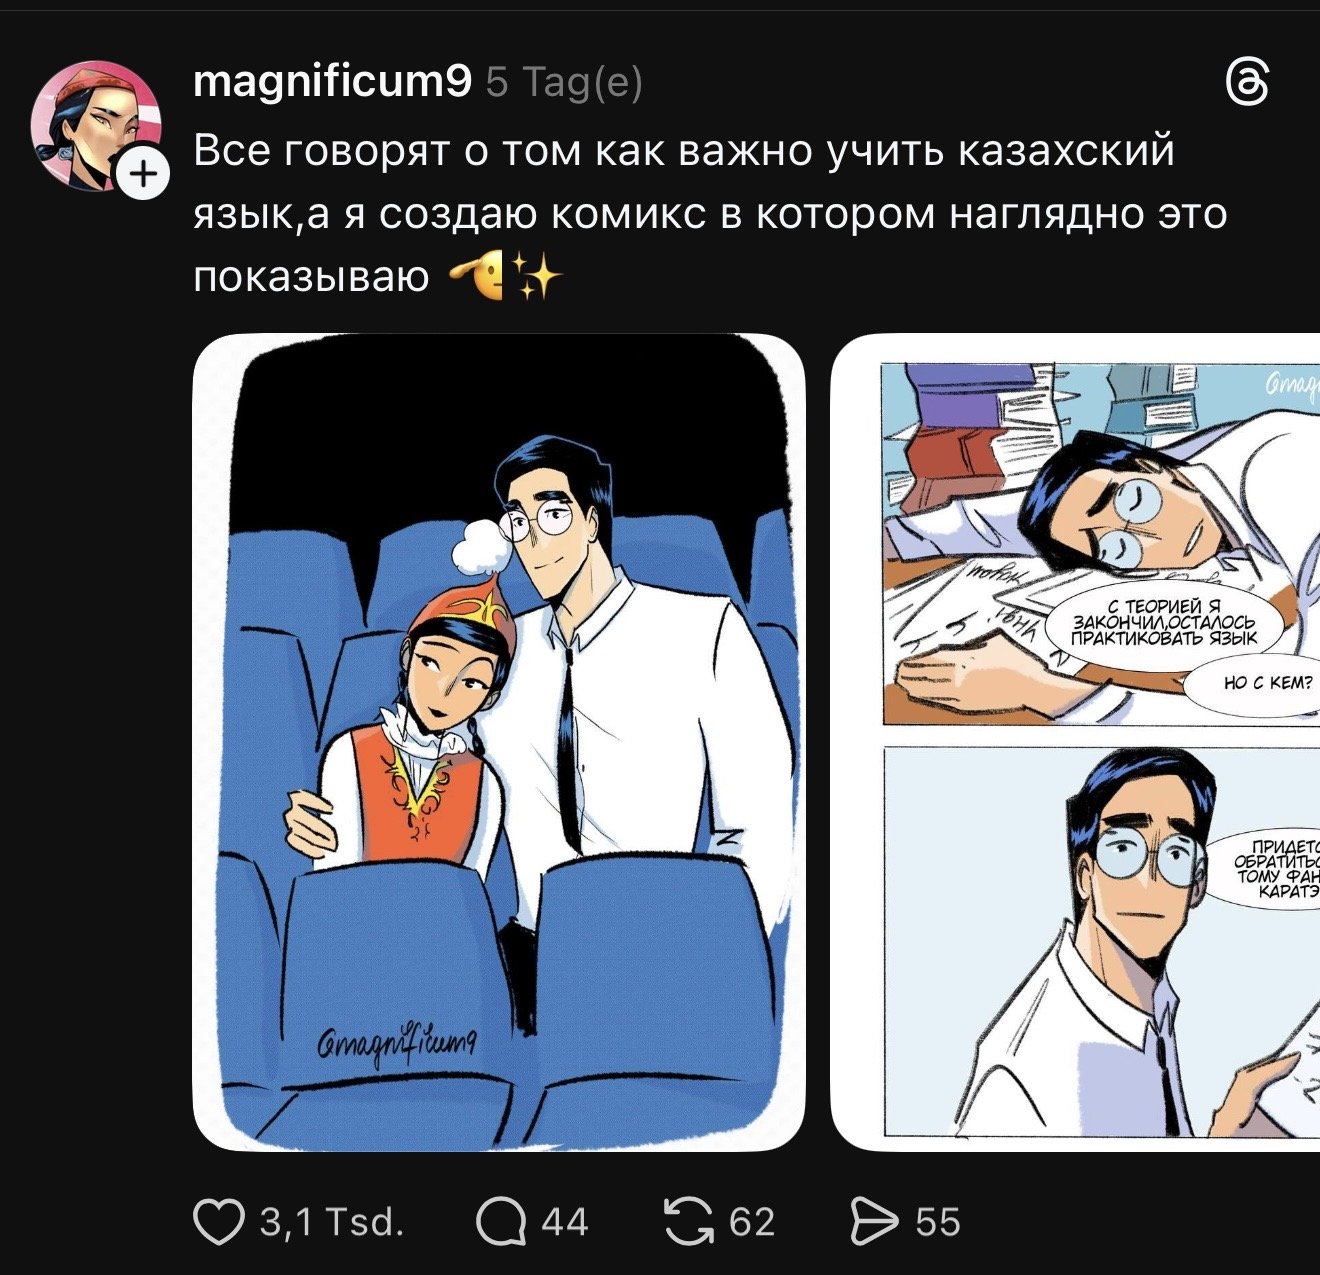
Task: Repost using the circular arrows icon
Action: 688,1222
